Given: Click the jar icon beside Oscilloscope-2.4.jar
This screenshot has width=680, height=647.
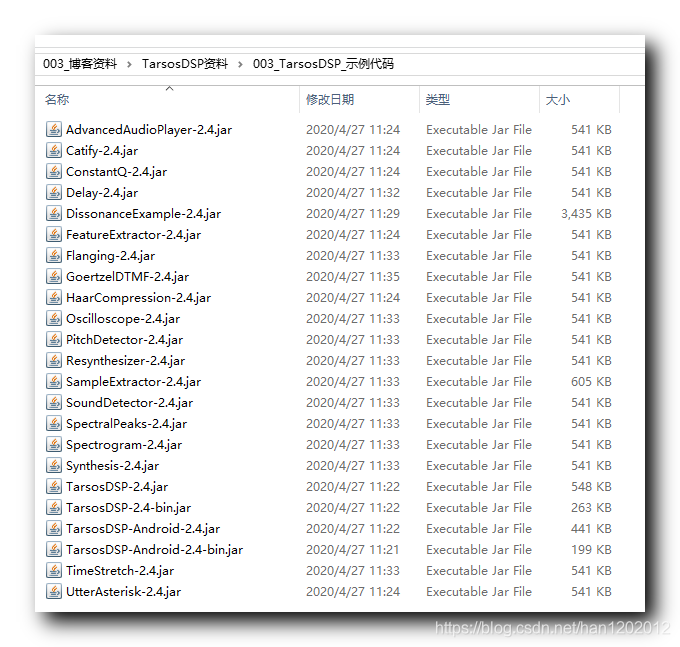Looking at the screenshot, I should tap(54, 318).
